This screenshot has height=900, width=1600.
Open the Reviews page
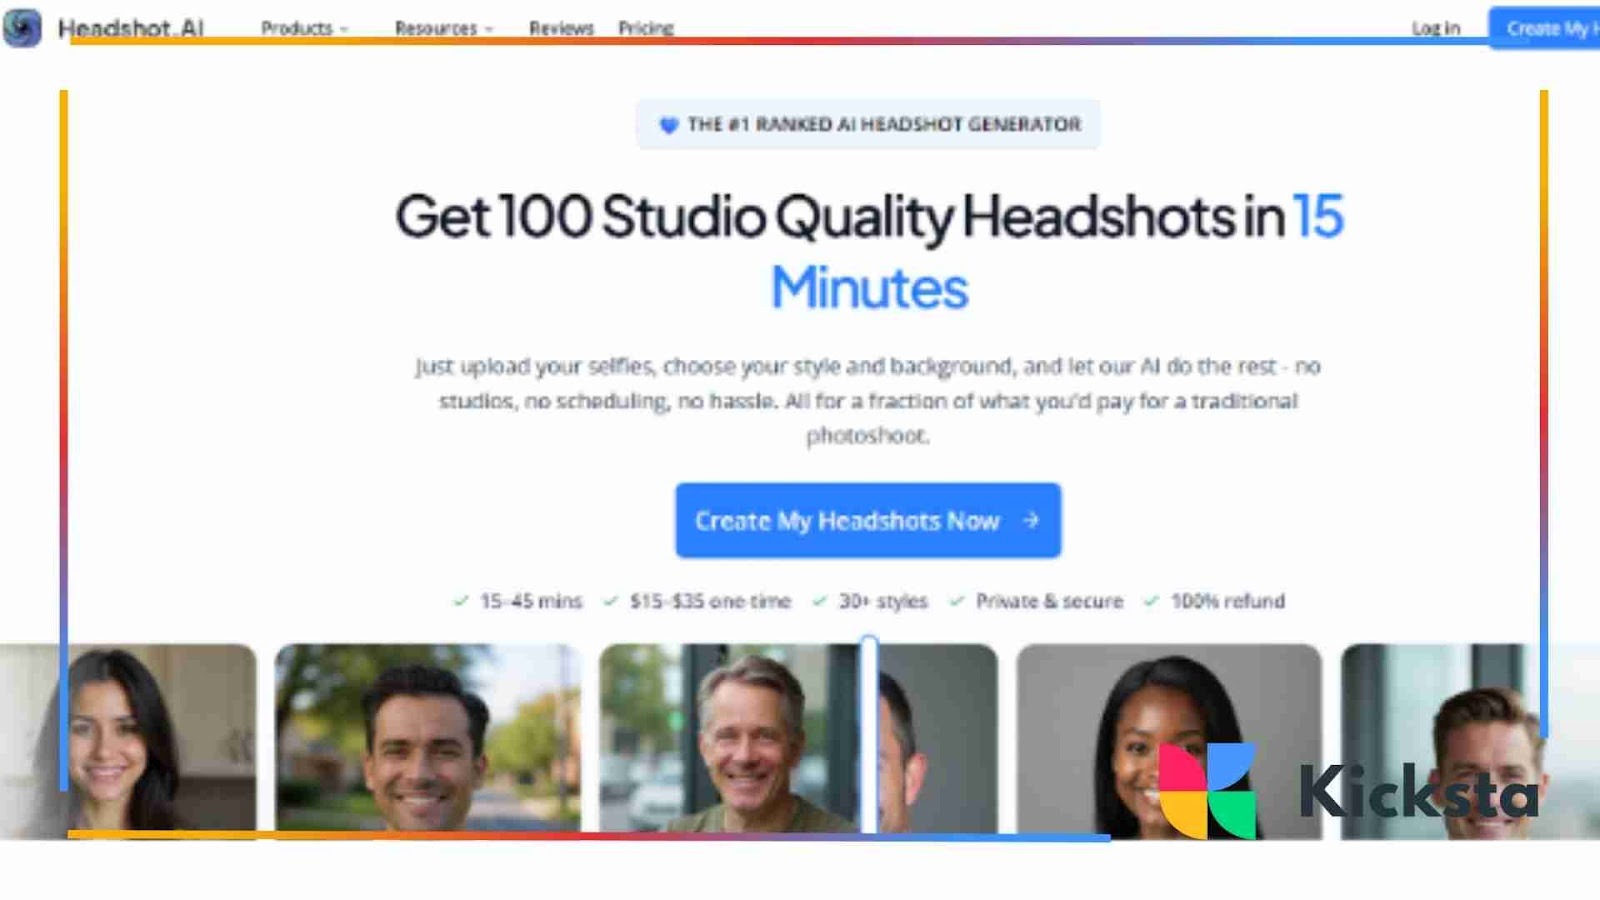coord(561,28)
